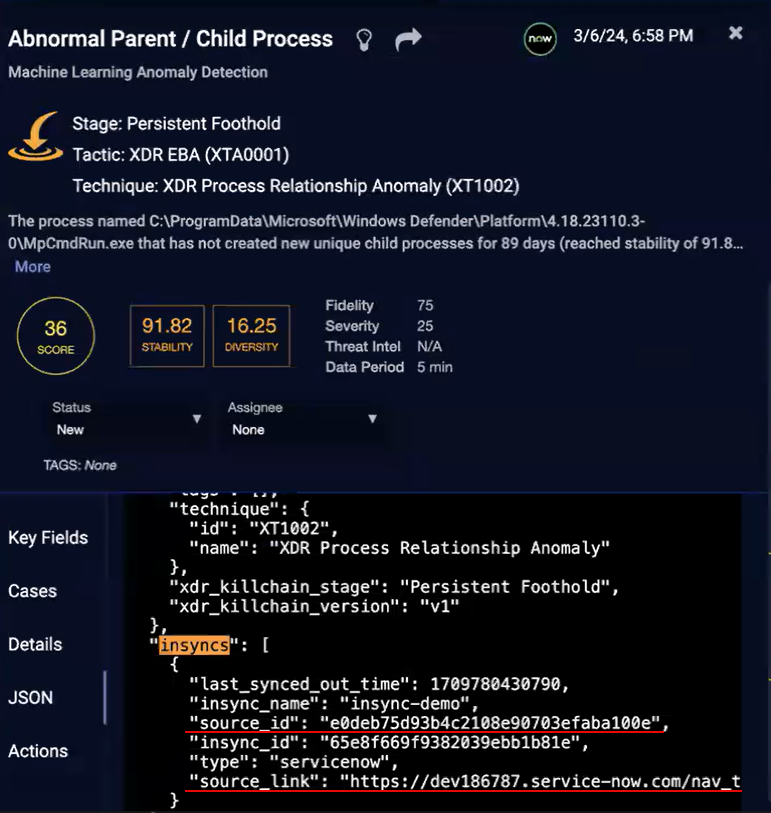Click the source_id value in JSON
Image resolution: width=771 pixels, height=813 pixels.
point(491,722)
